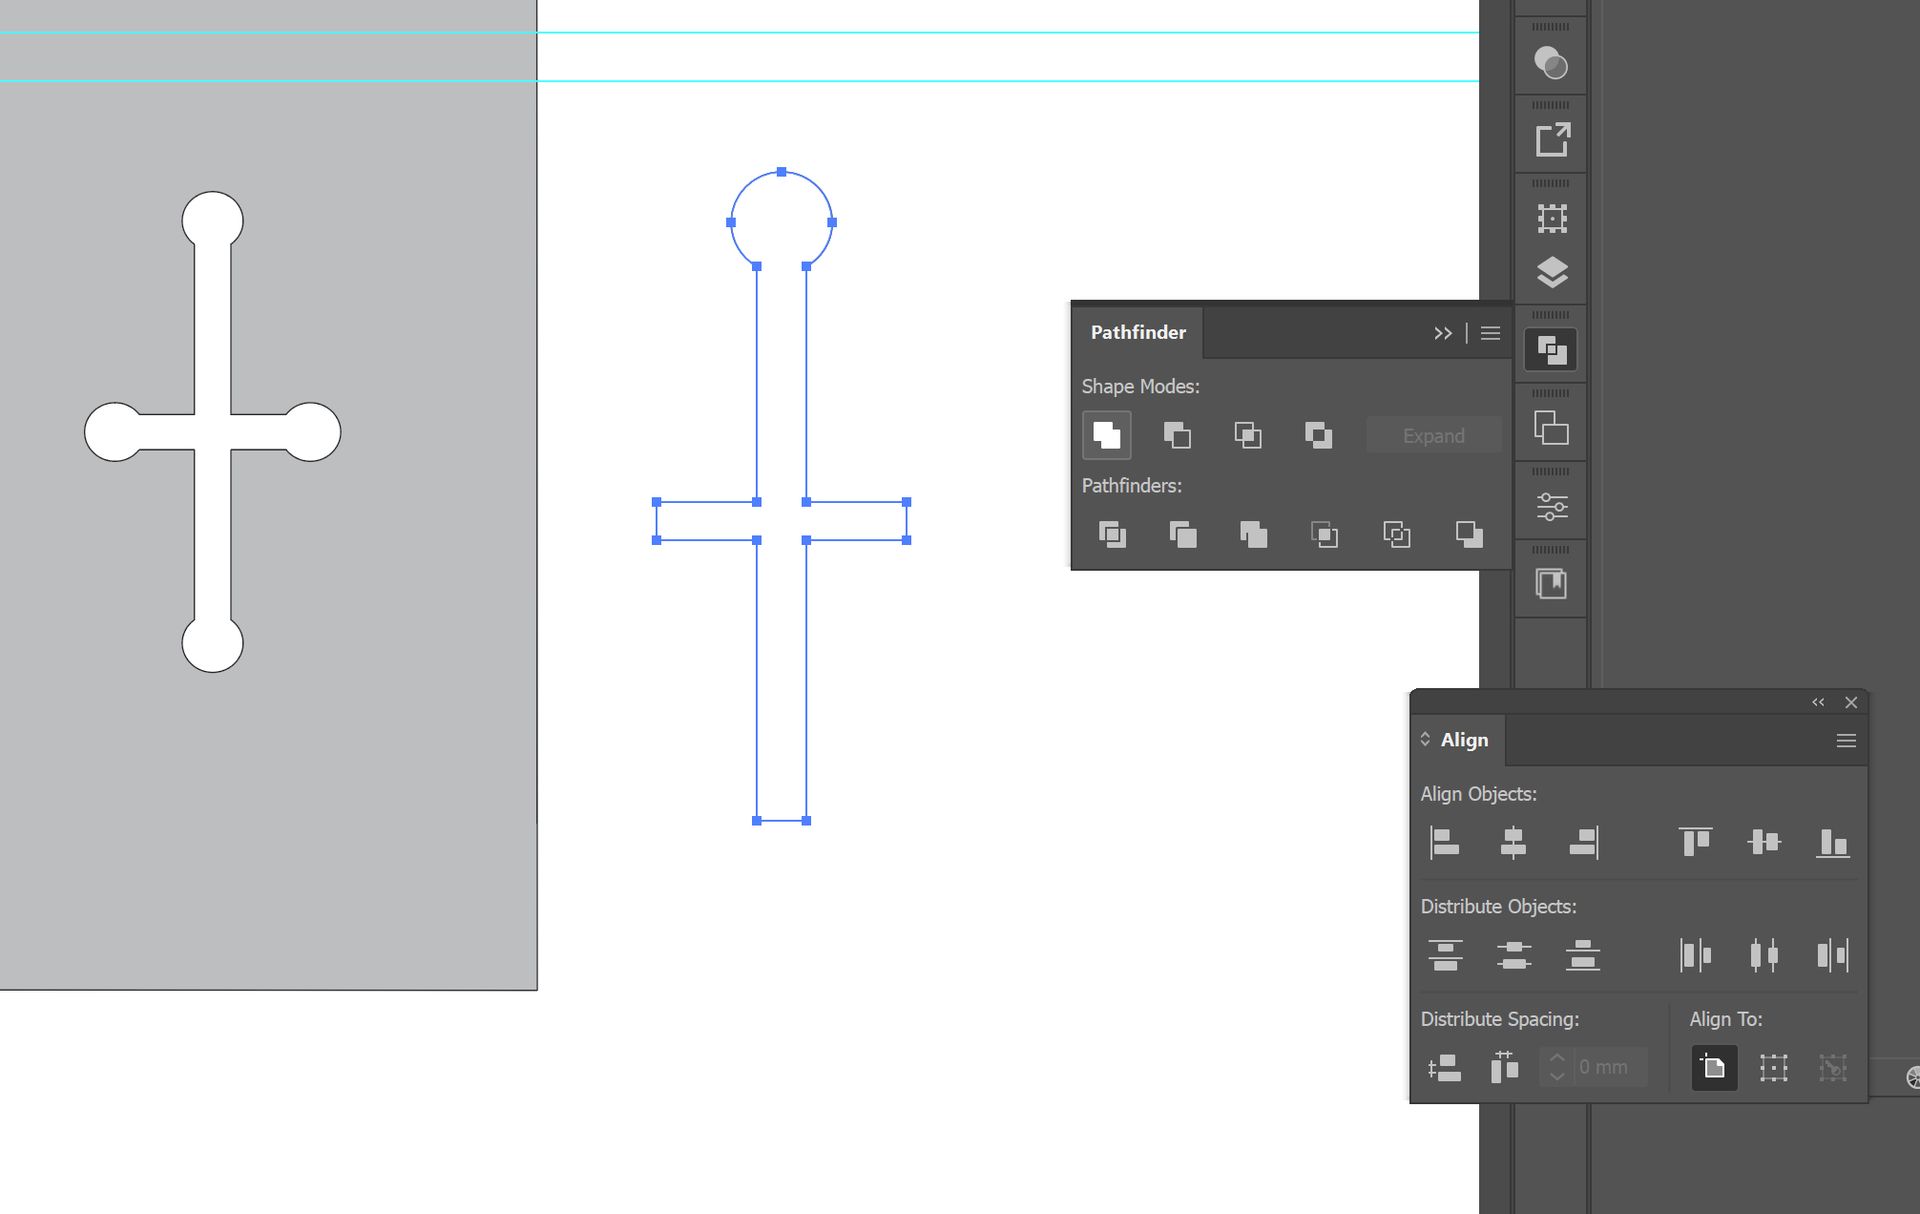Open the Align panel options menu
Screen dimensions: 1920x1214
(x=1846, y=741)
